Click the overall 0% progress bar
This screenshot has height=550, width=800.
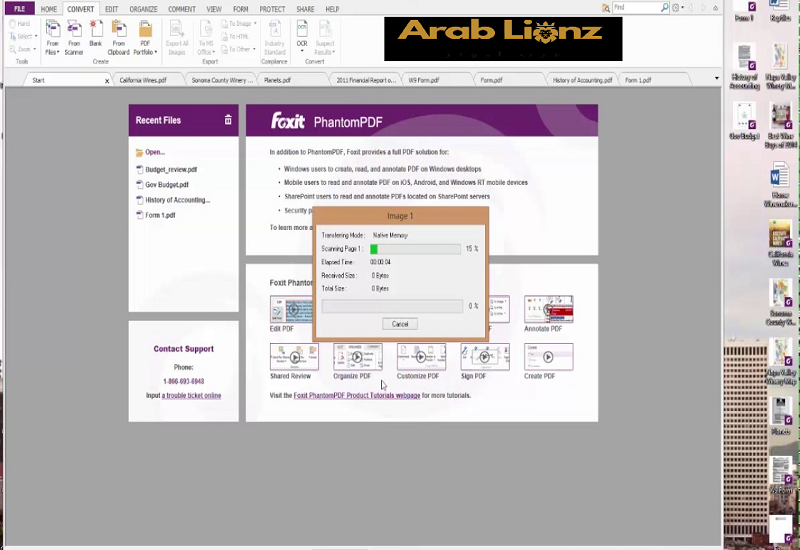(392, 306)
